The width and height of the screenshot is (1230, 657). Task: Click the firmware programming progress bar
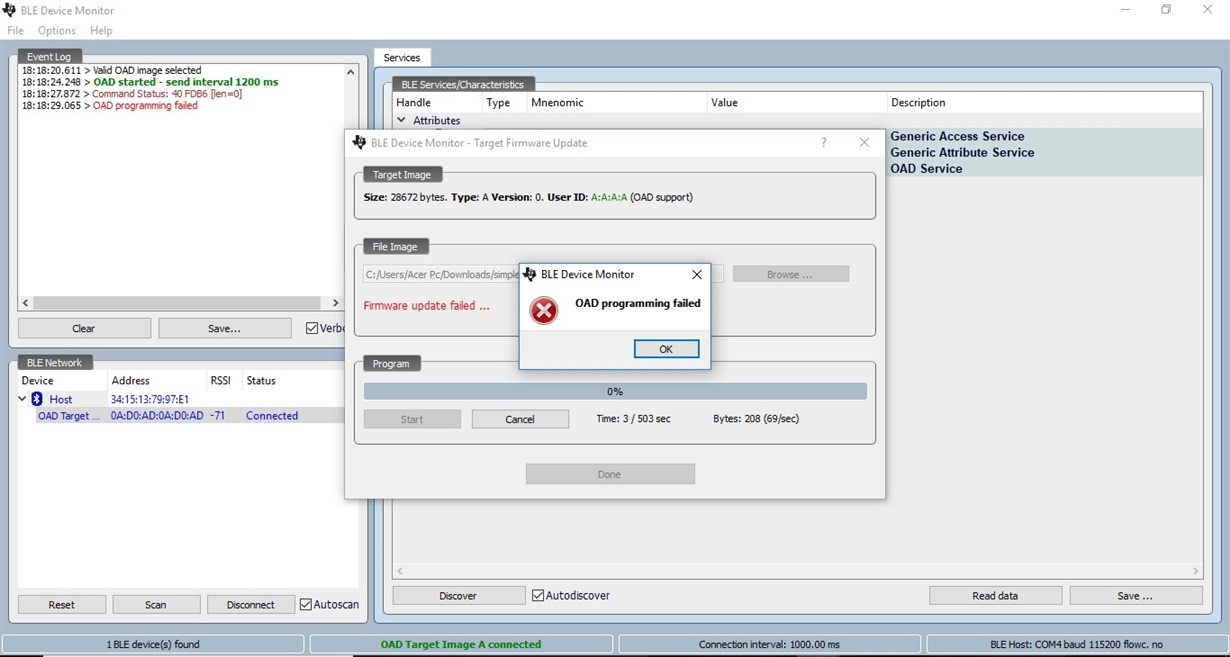coord(615,392)
